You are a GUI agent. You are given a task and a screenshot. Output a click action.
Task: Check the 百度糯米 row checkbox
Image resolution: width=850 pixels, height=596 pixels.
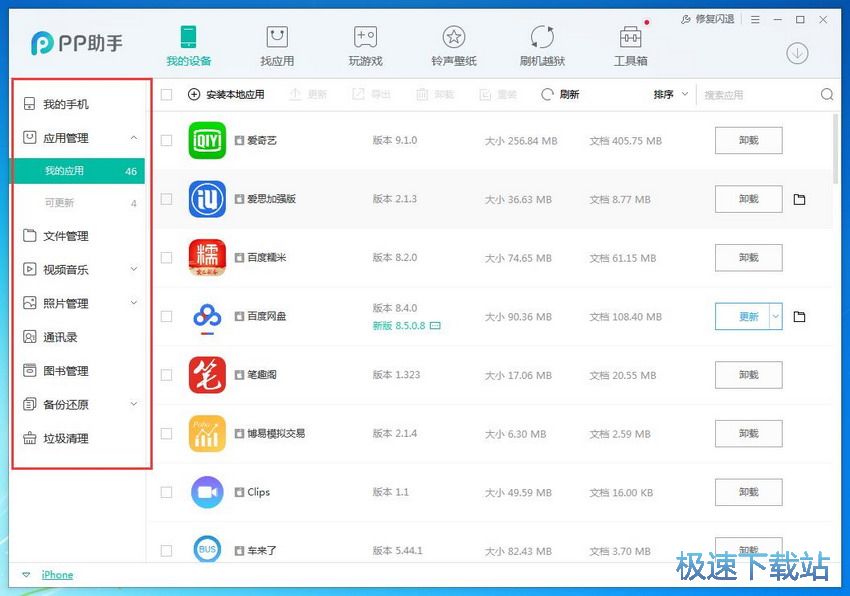click(166, 258)
